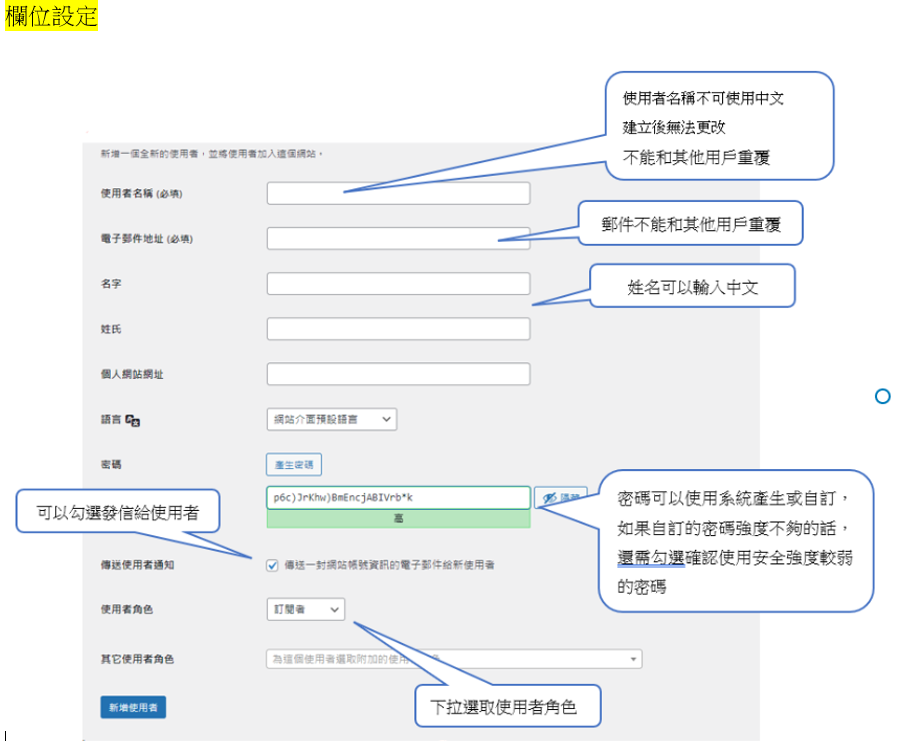Select the 姓名可以輸入中文 callout bubble
906x741 pixels.
(x=692, y=287)
